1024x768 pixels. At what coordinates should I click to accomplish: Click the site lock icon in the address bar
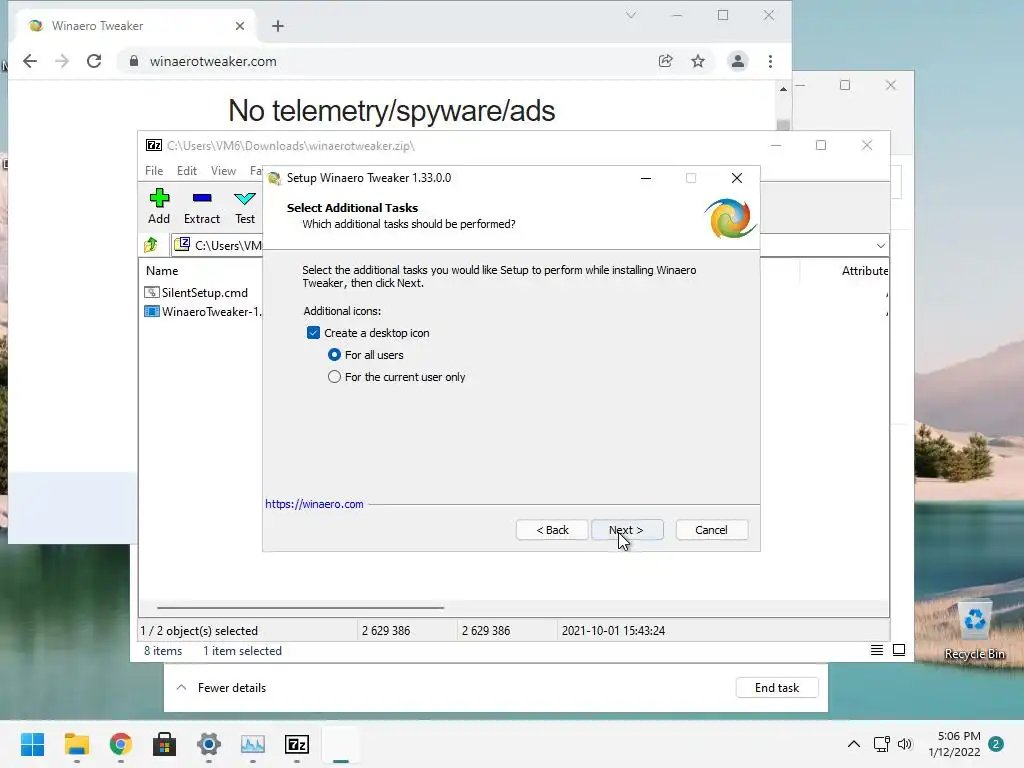tap(134, 61)
